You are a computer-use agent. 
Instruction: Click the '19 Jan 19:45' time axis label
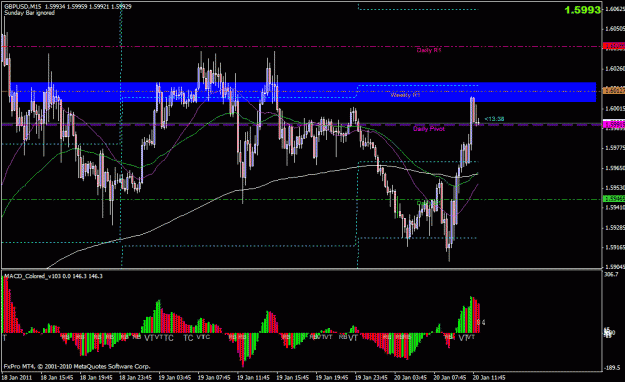pyautogui.click(x=332, y=377)
